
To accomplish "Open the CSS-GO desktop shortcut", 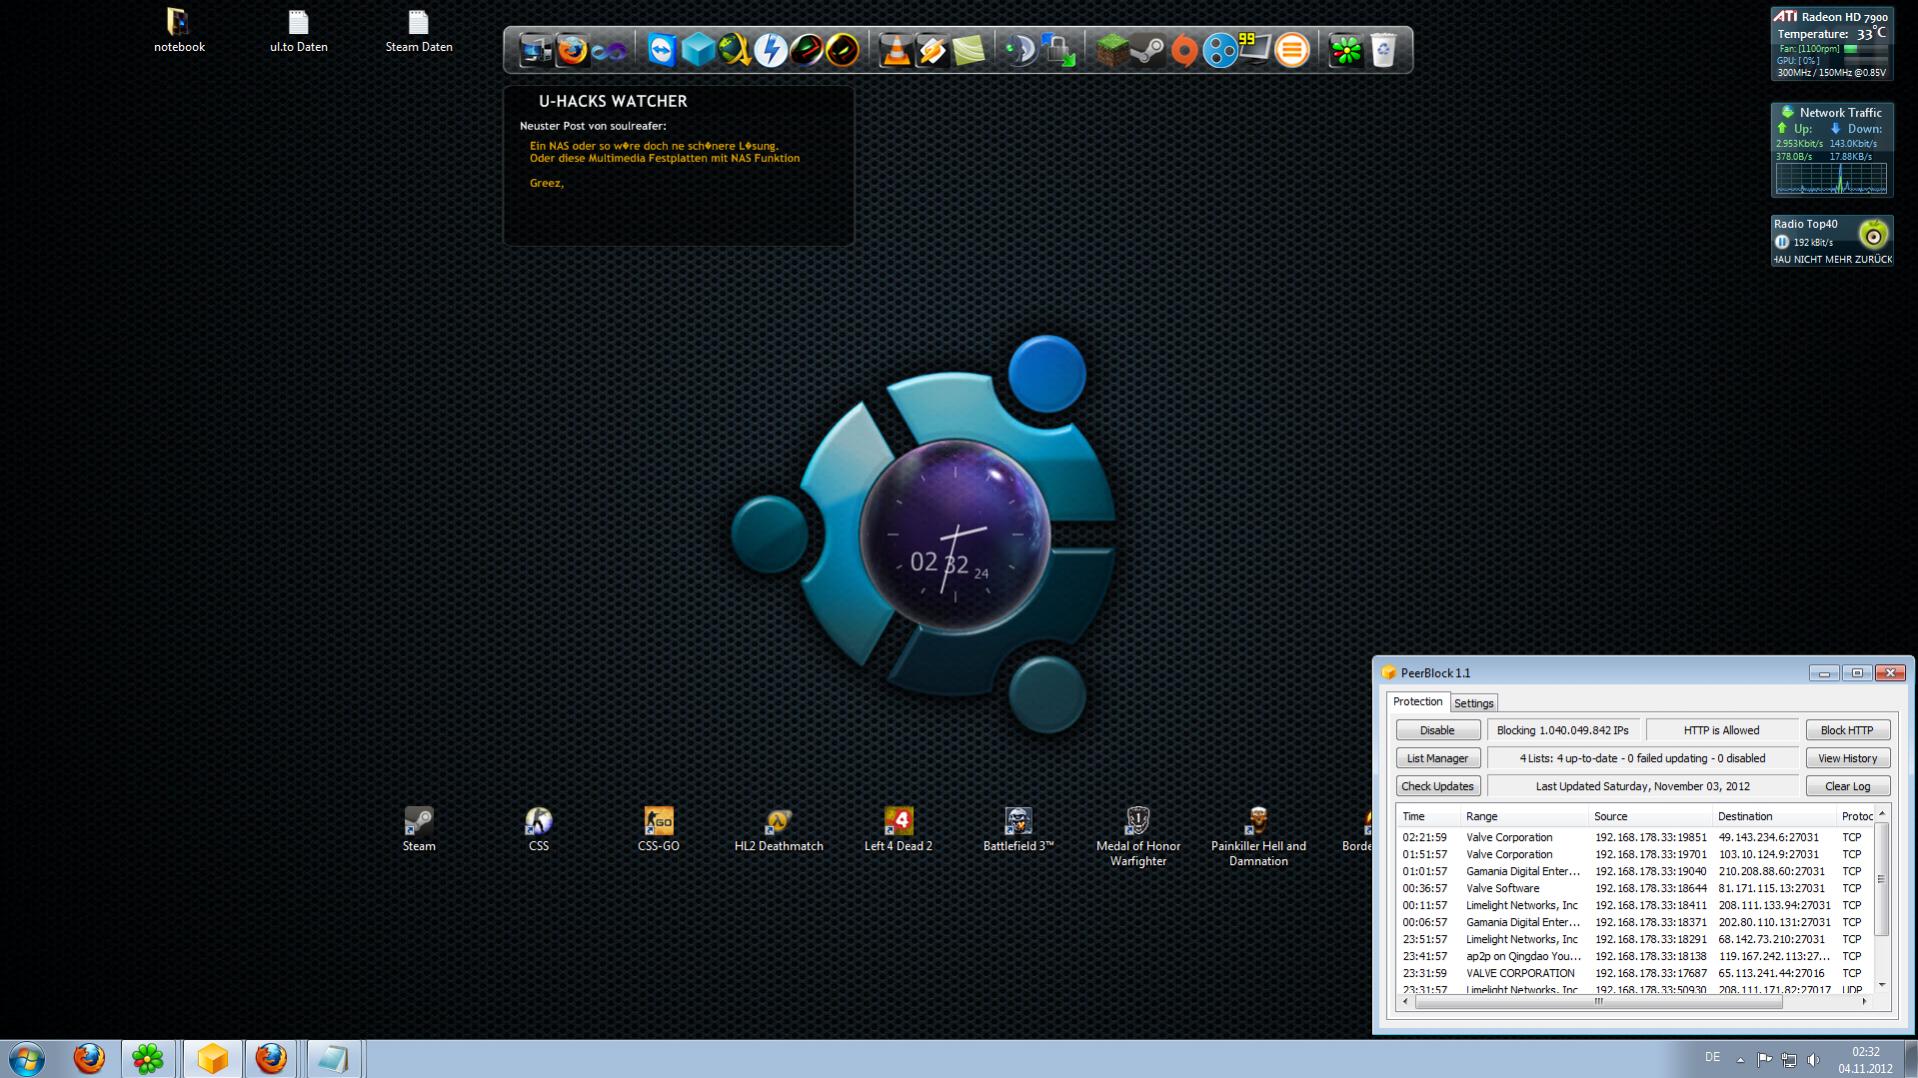I will pos(658,822).
